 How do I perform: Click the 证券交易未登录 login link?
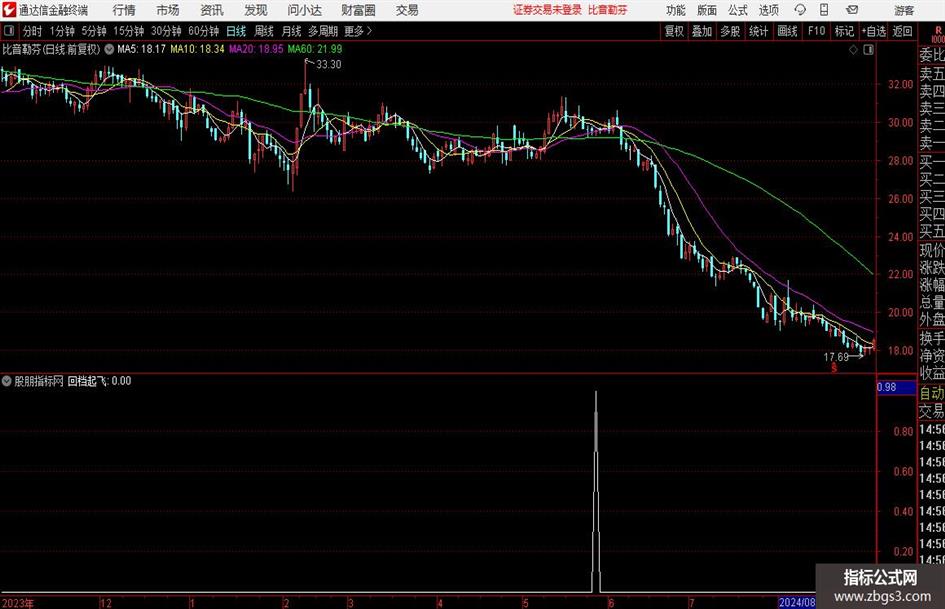coord(547,10)
